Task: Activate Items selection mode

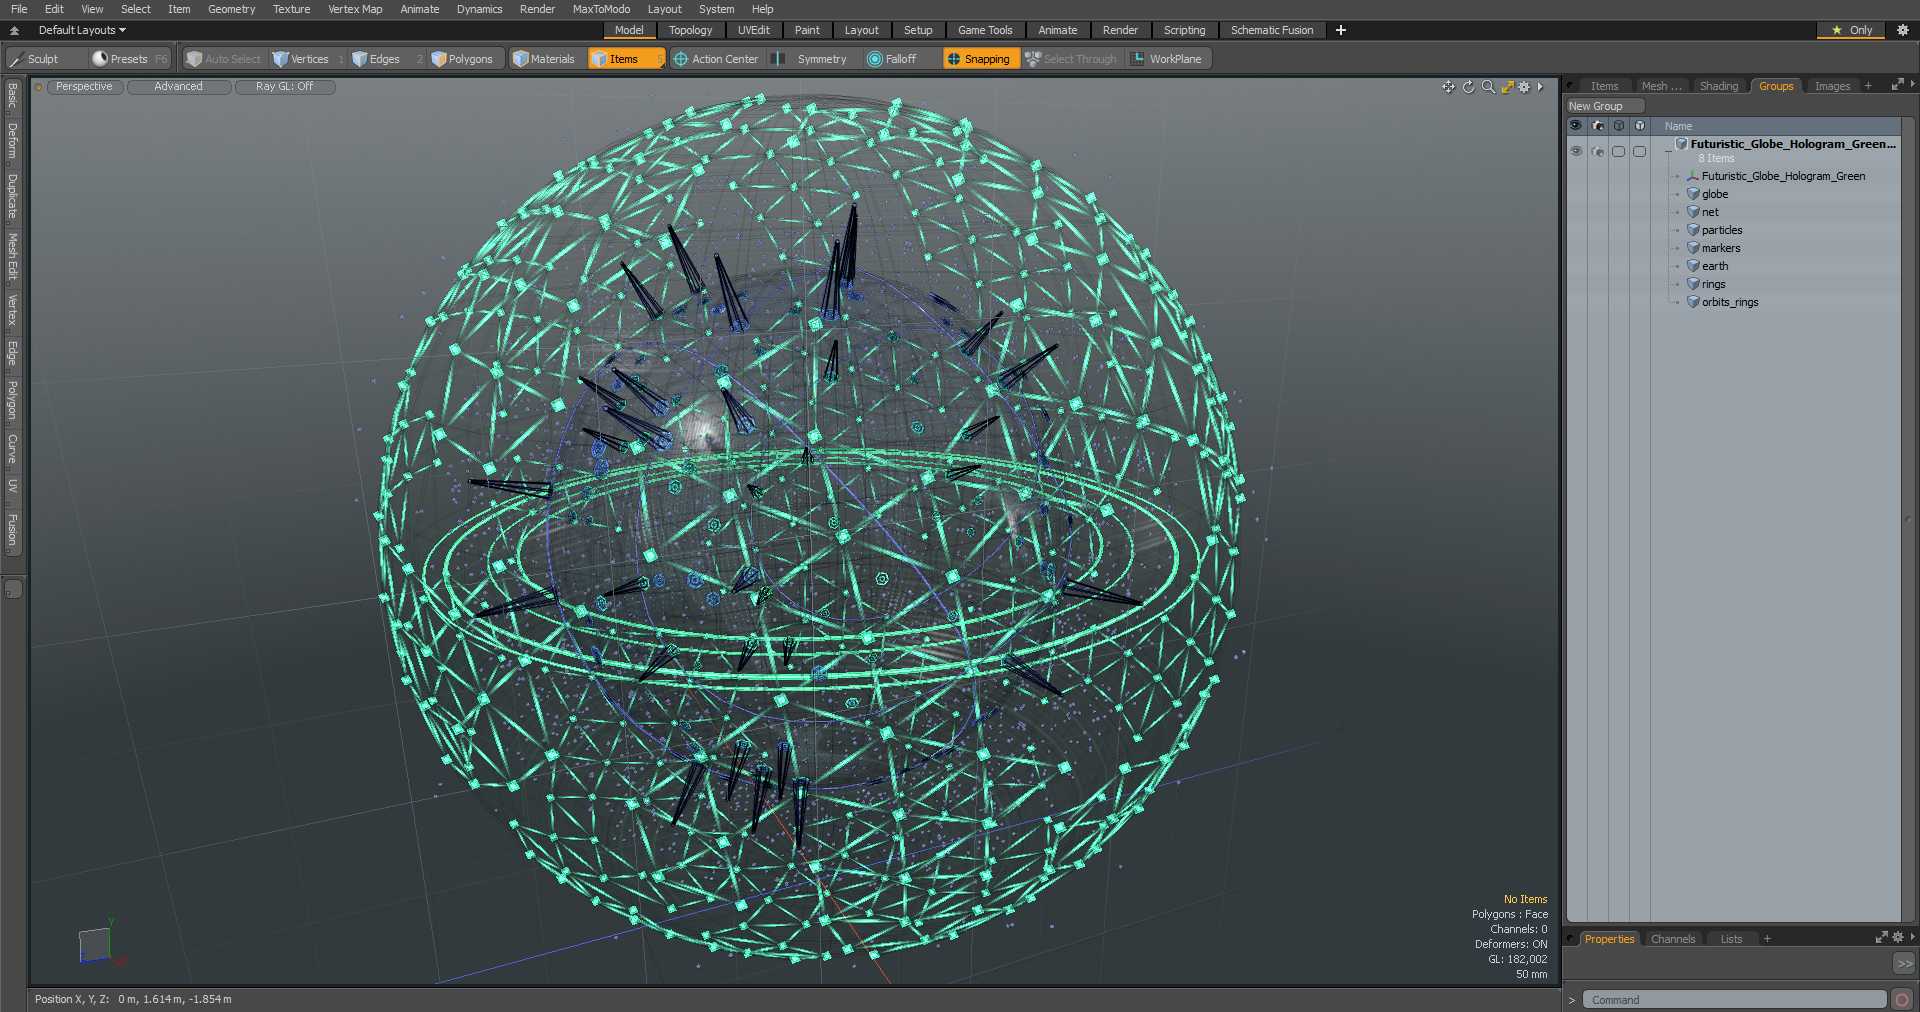Action: 625,59
